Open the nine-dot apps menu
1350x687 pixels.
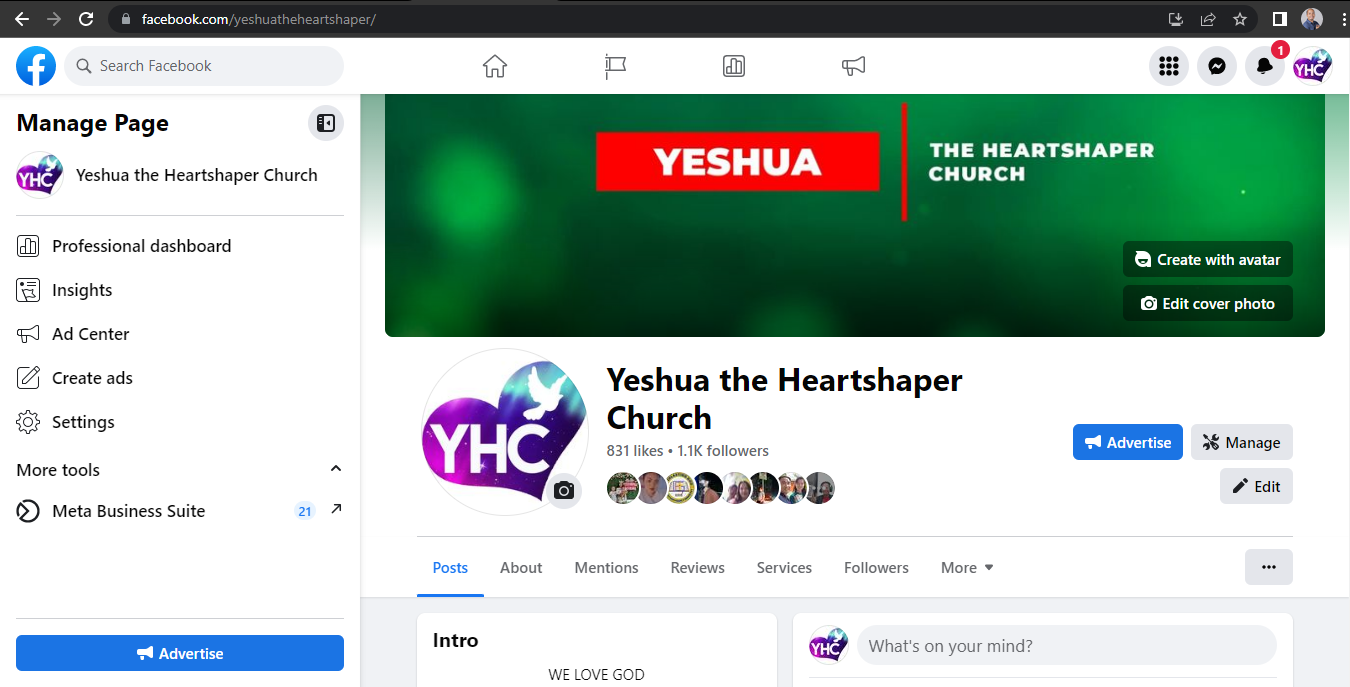[x=1169, y=66]
